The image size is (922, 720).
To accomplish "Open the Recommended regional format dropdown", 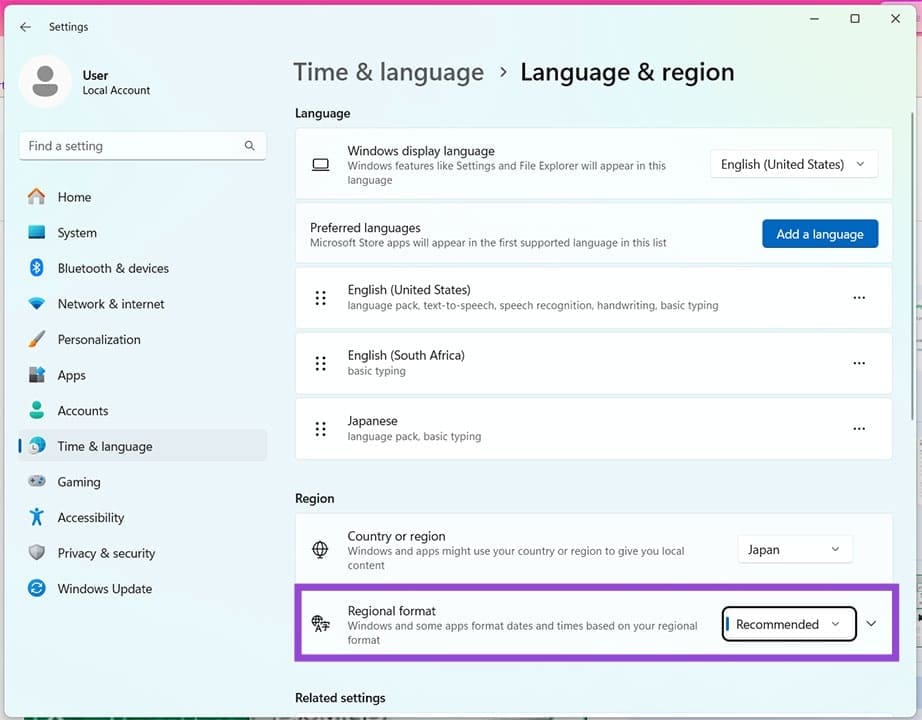I will pos(788,624).
